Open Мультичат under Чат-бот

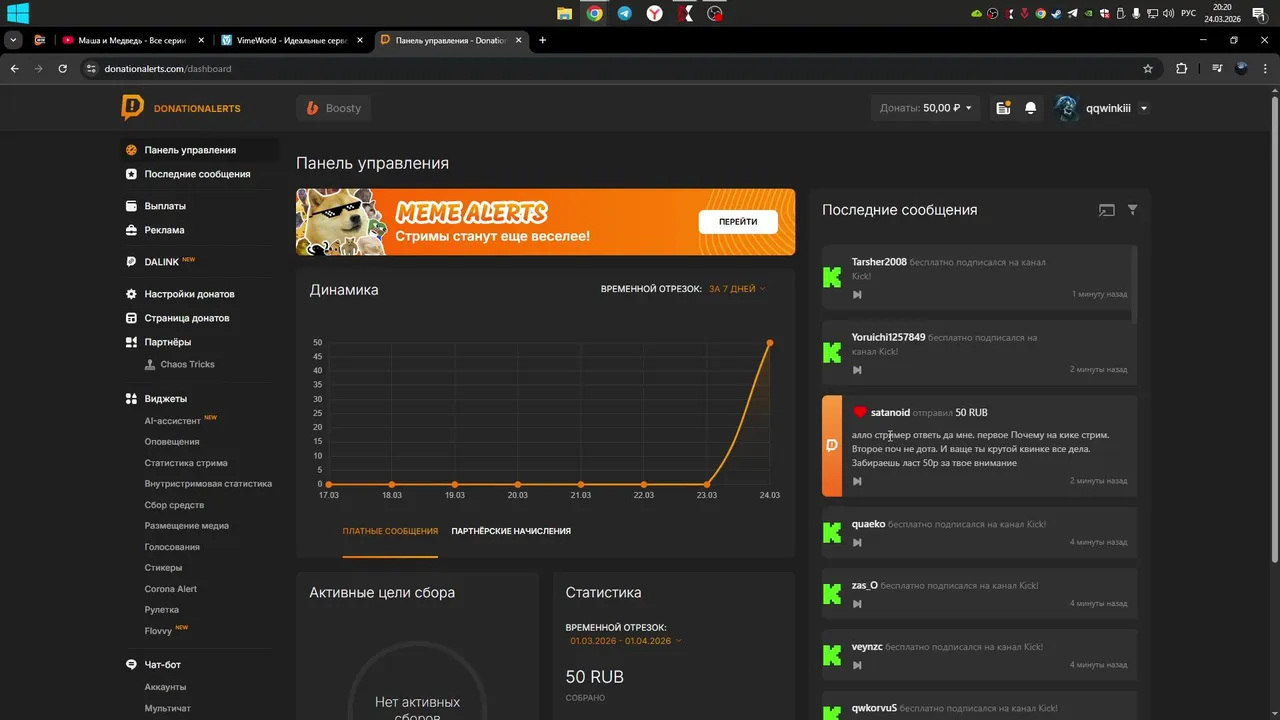pyautogui.click(x=167, y=708)
